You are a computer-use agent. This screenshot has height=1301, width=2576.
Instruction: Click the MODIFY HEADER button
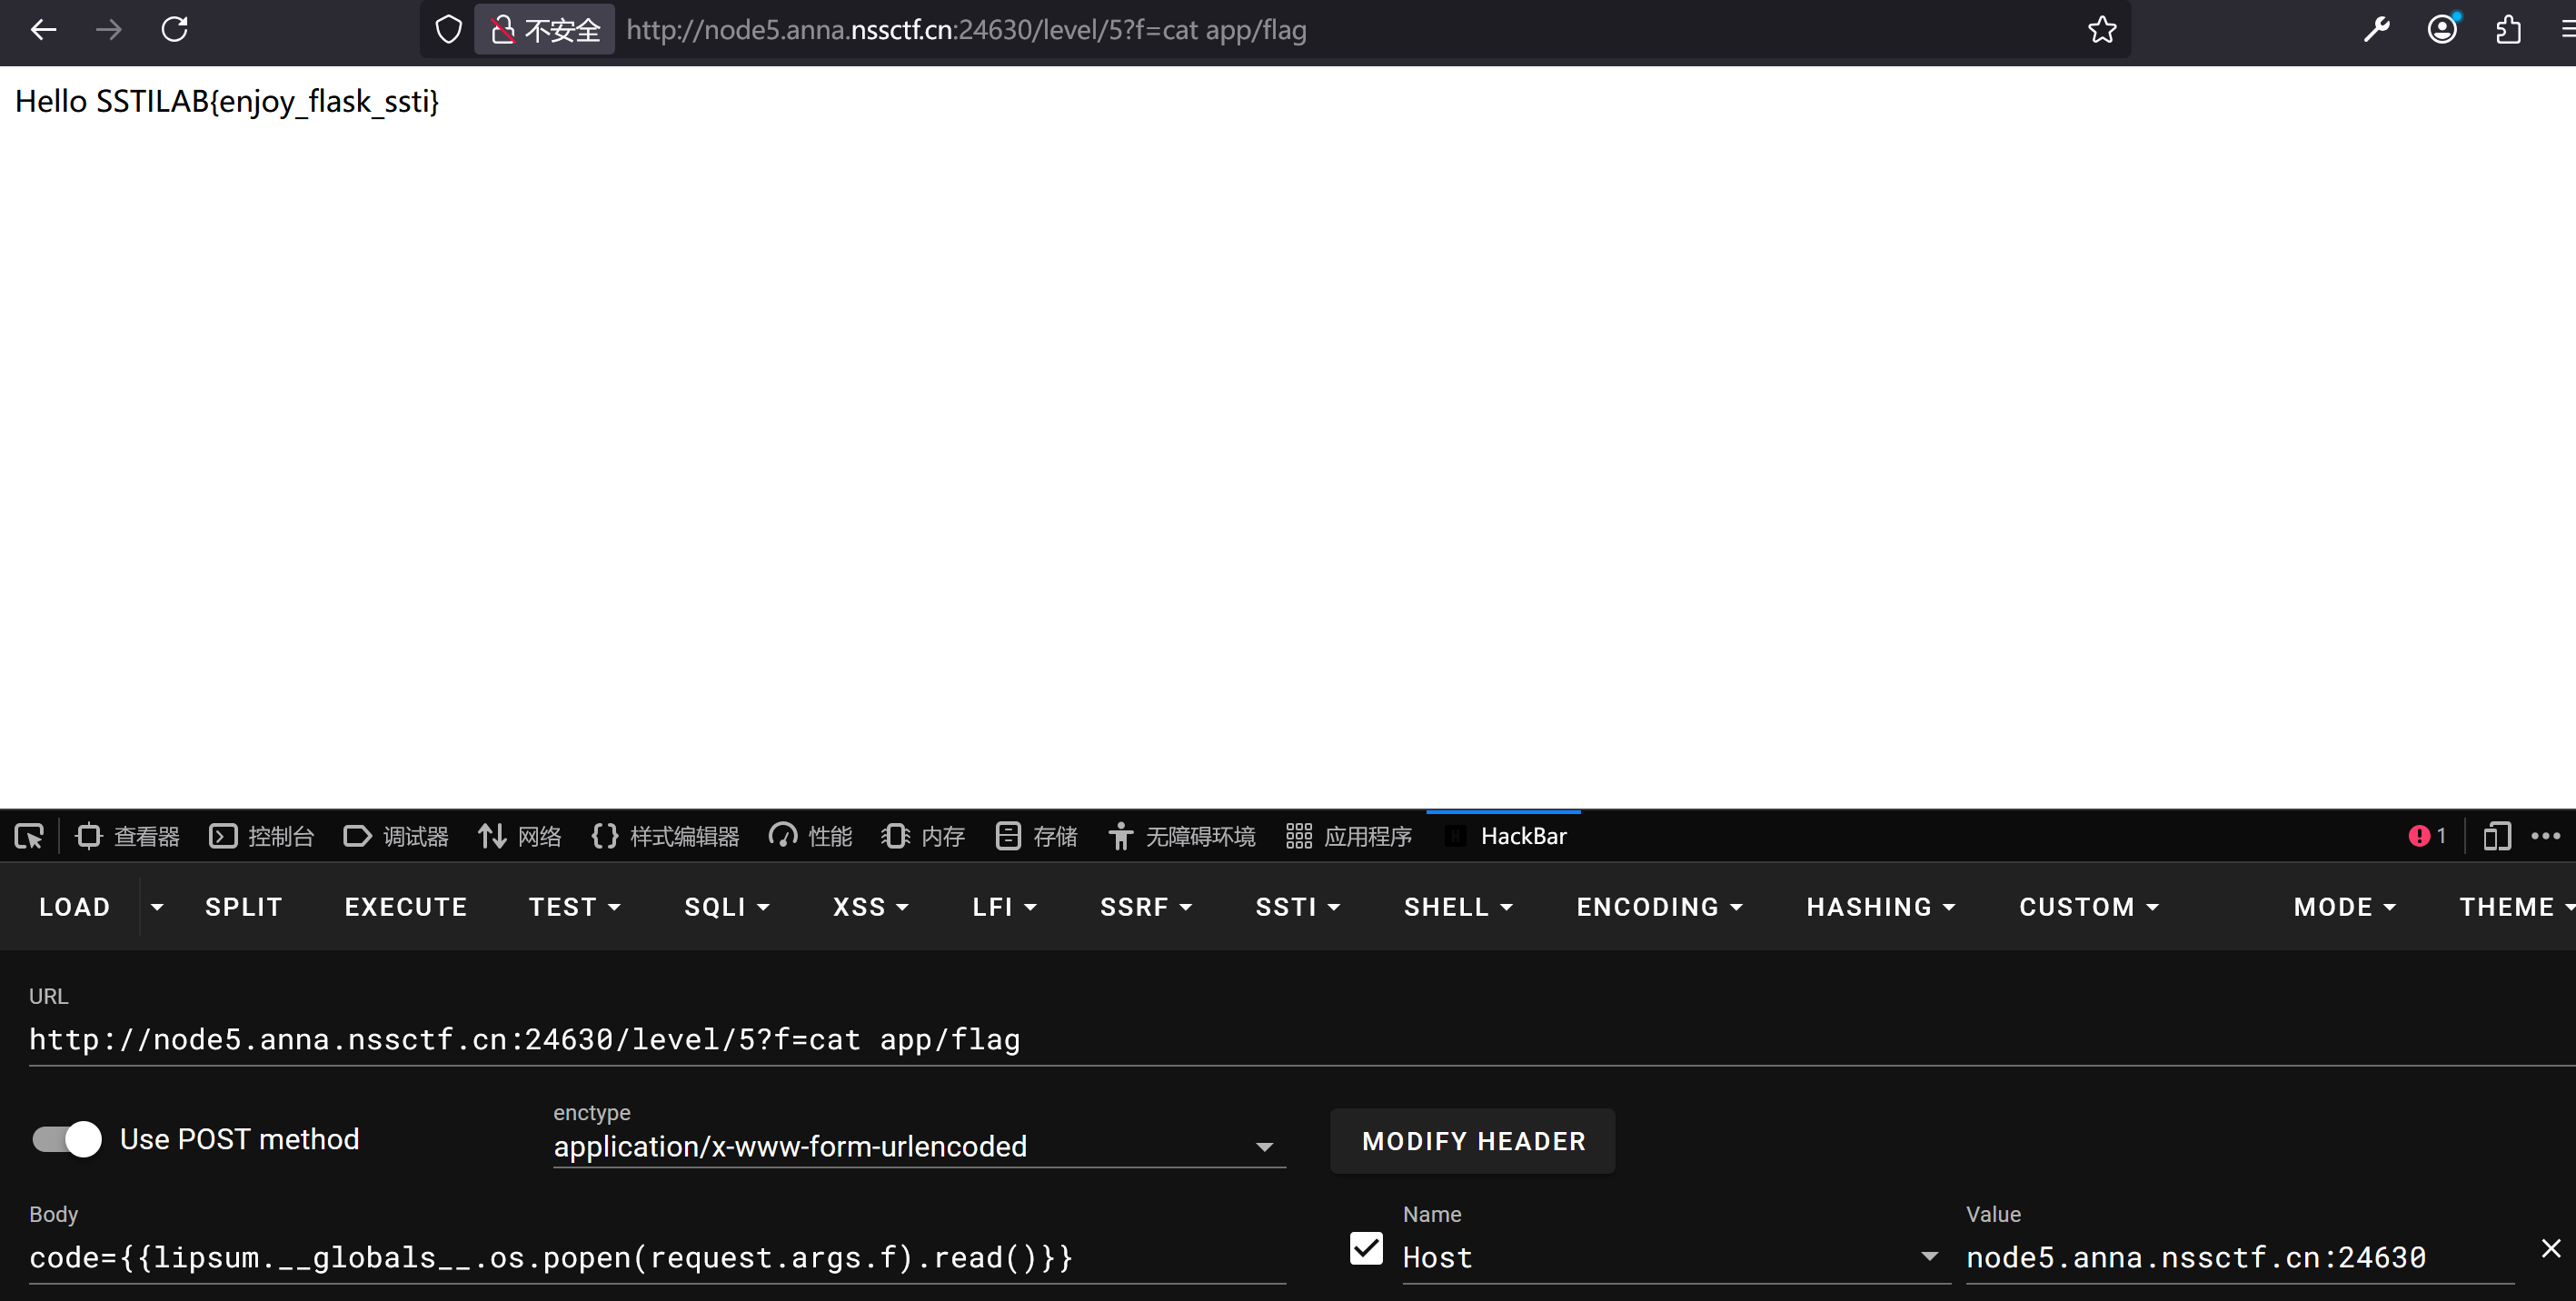1472,1141
